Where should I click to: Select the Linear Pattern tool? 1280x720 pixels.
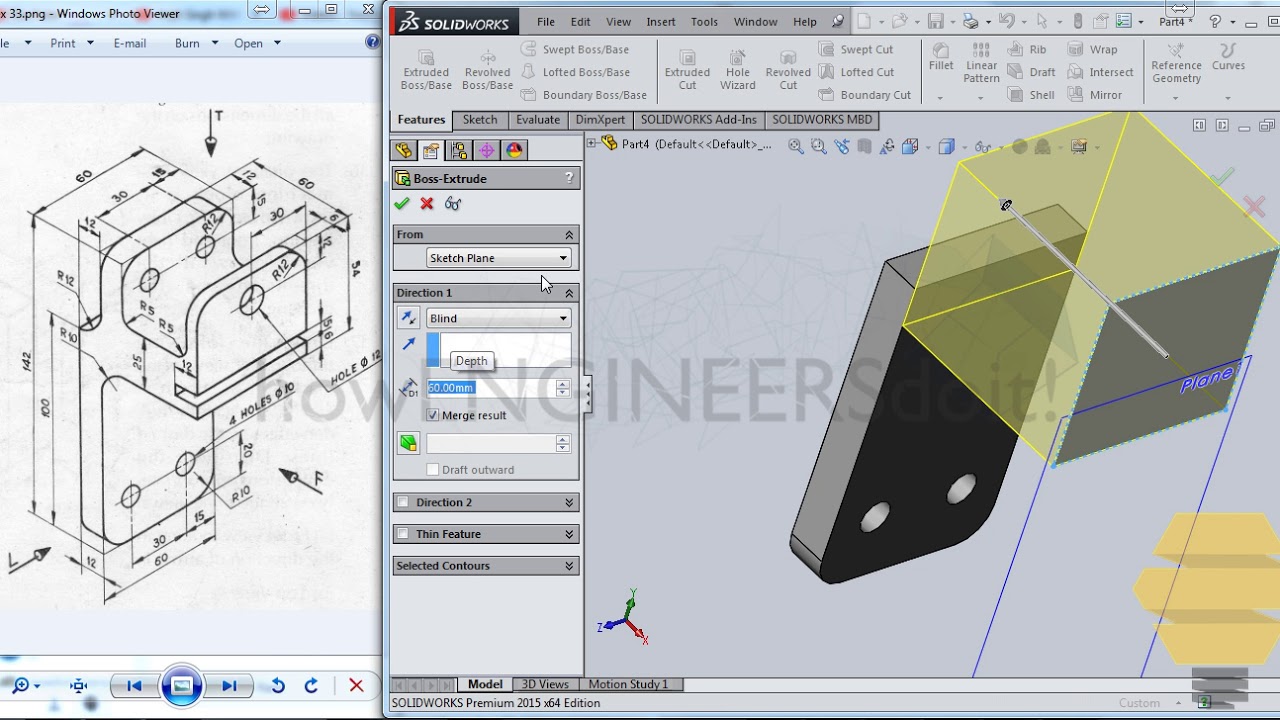(x=981, y=63)
